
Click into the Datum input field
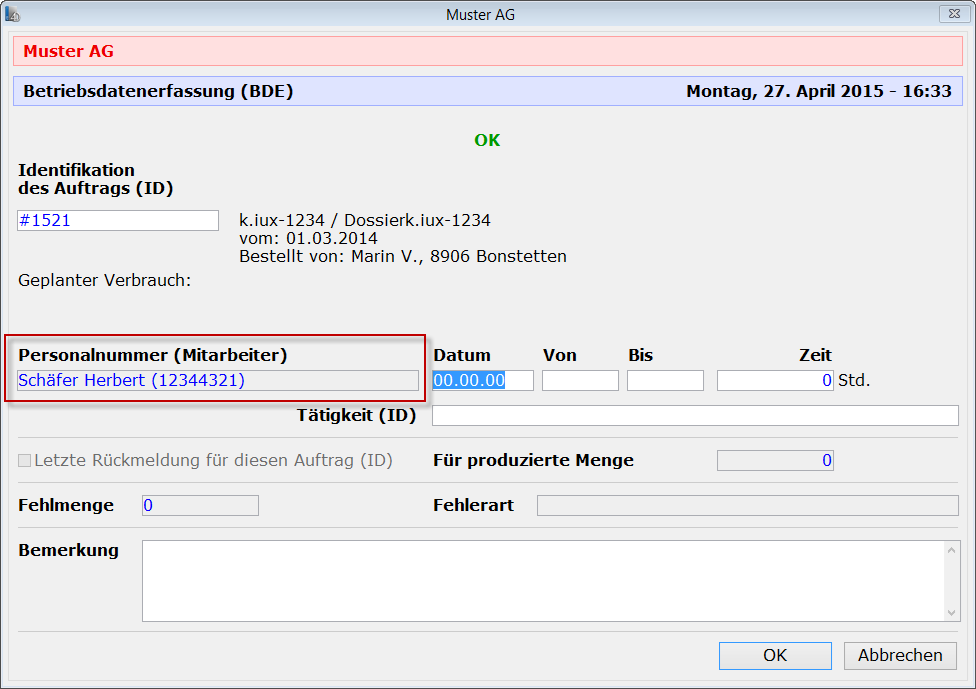coord(482,381)
